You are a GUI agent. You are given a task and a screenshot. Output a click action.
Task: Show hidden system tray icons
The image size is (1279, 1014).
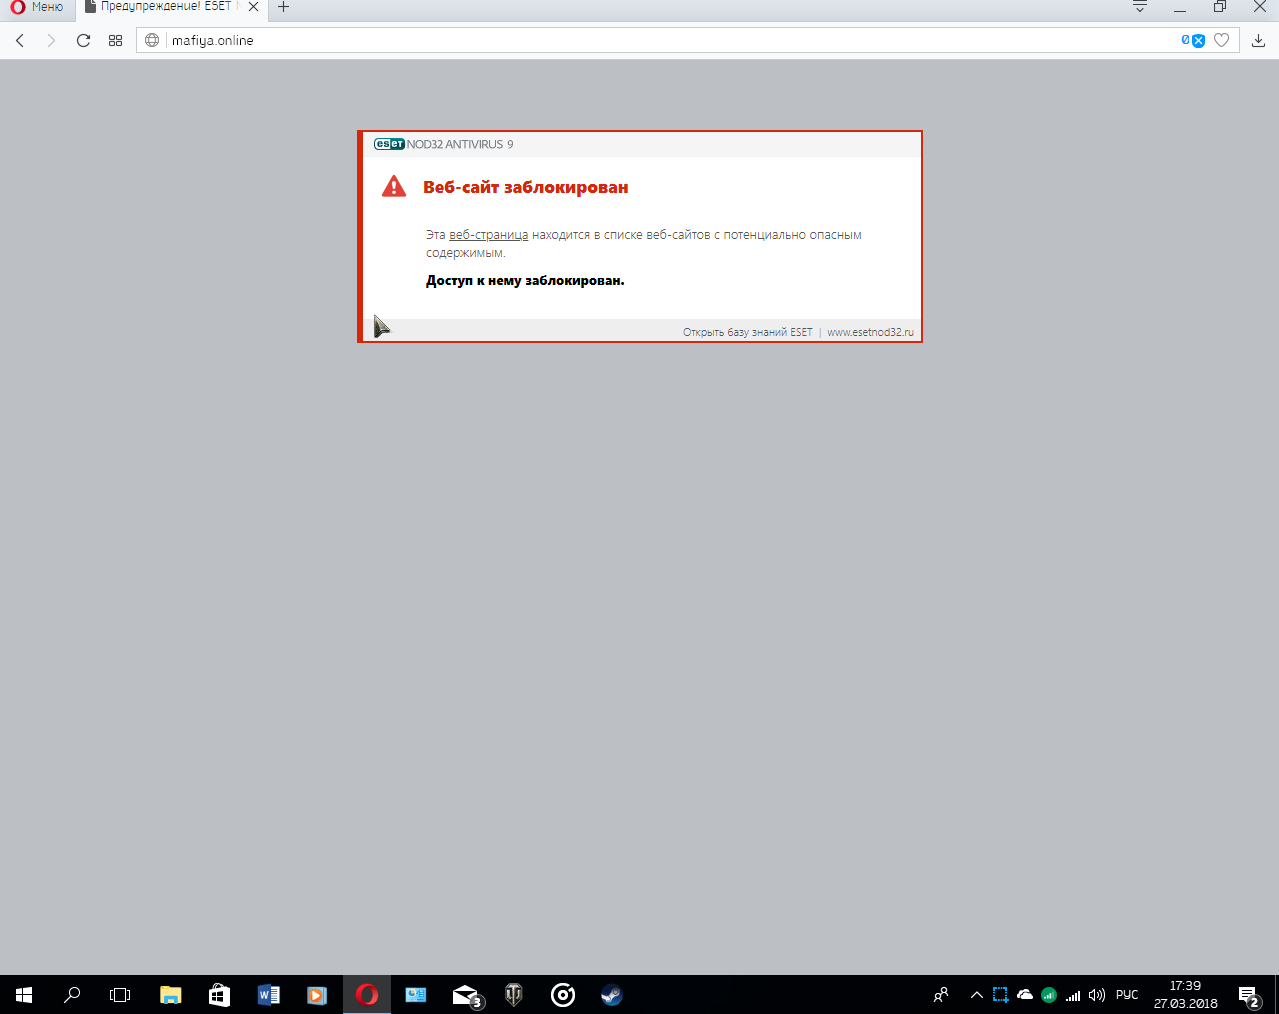[x=976, y=995]
